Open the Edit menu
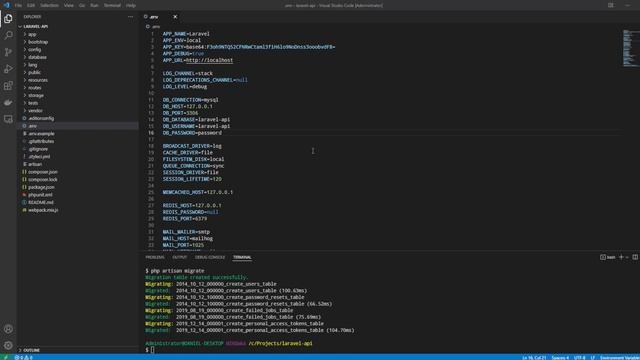Image resolution: width=640 pixels, height=360 pixels. click(31, 5)
